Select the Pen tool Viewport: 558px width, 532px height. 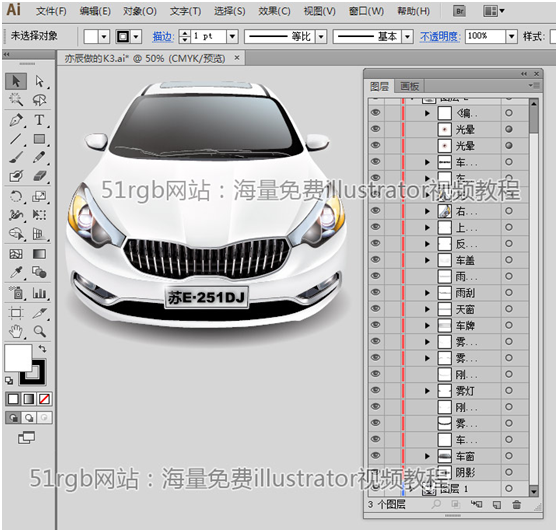point(16,120)
